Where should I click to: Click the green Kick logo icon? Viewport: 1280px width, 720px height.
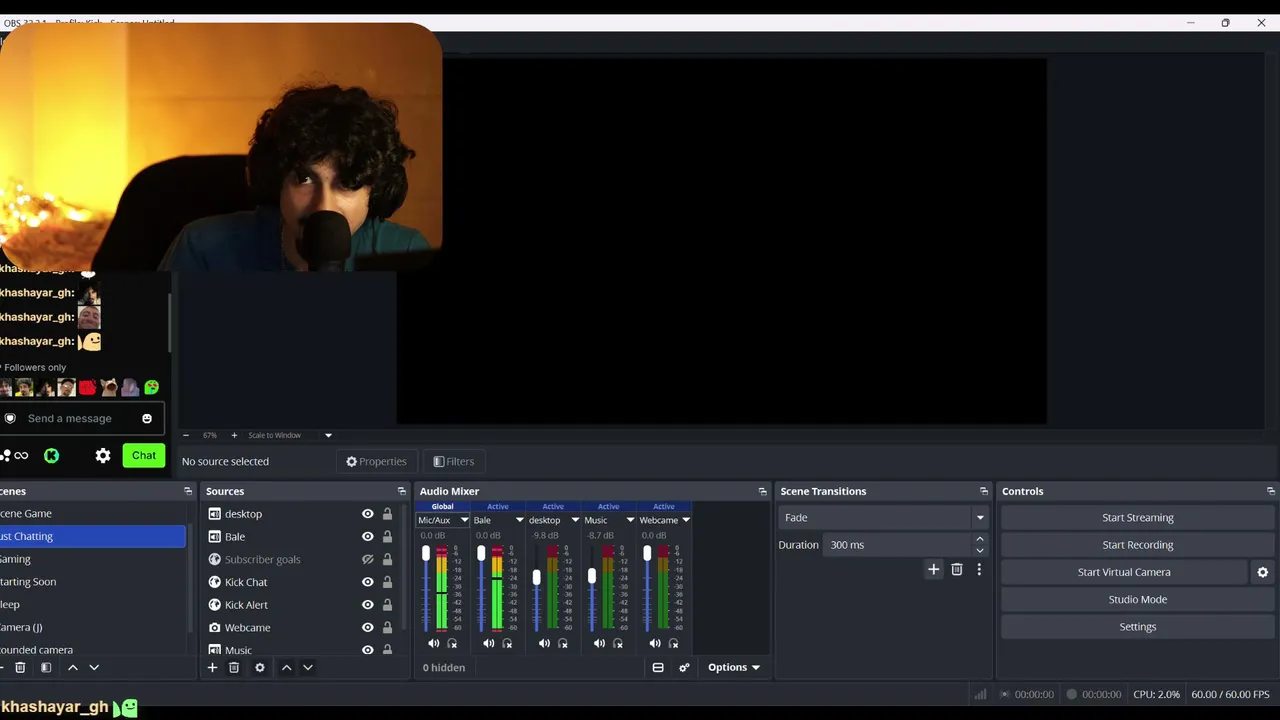(51, 455)
